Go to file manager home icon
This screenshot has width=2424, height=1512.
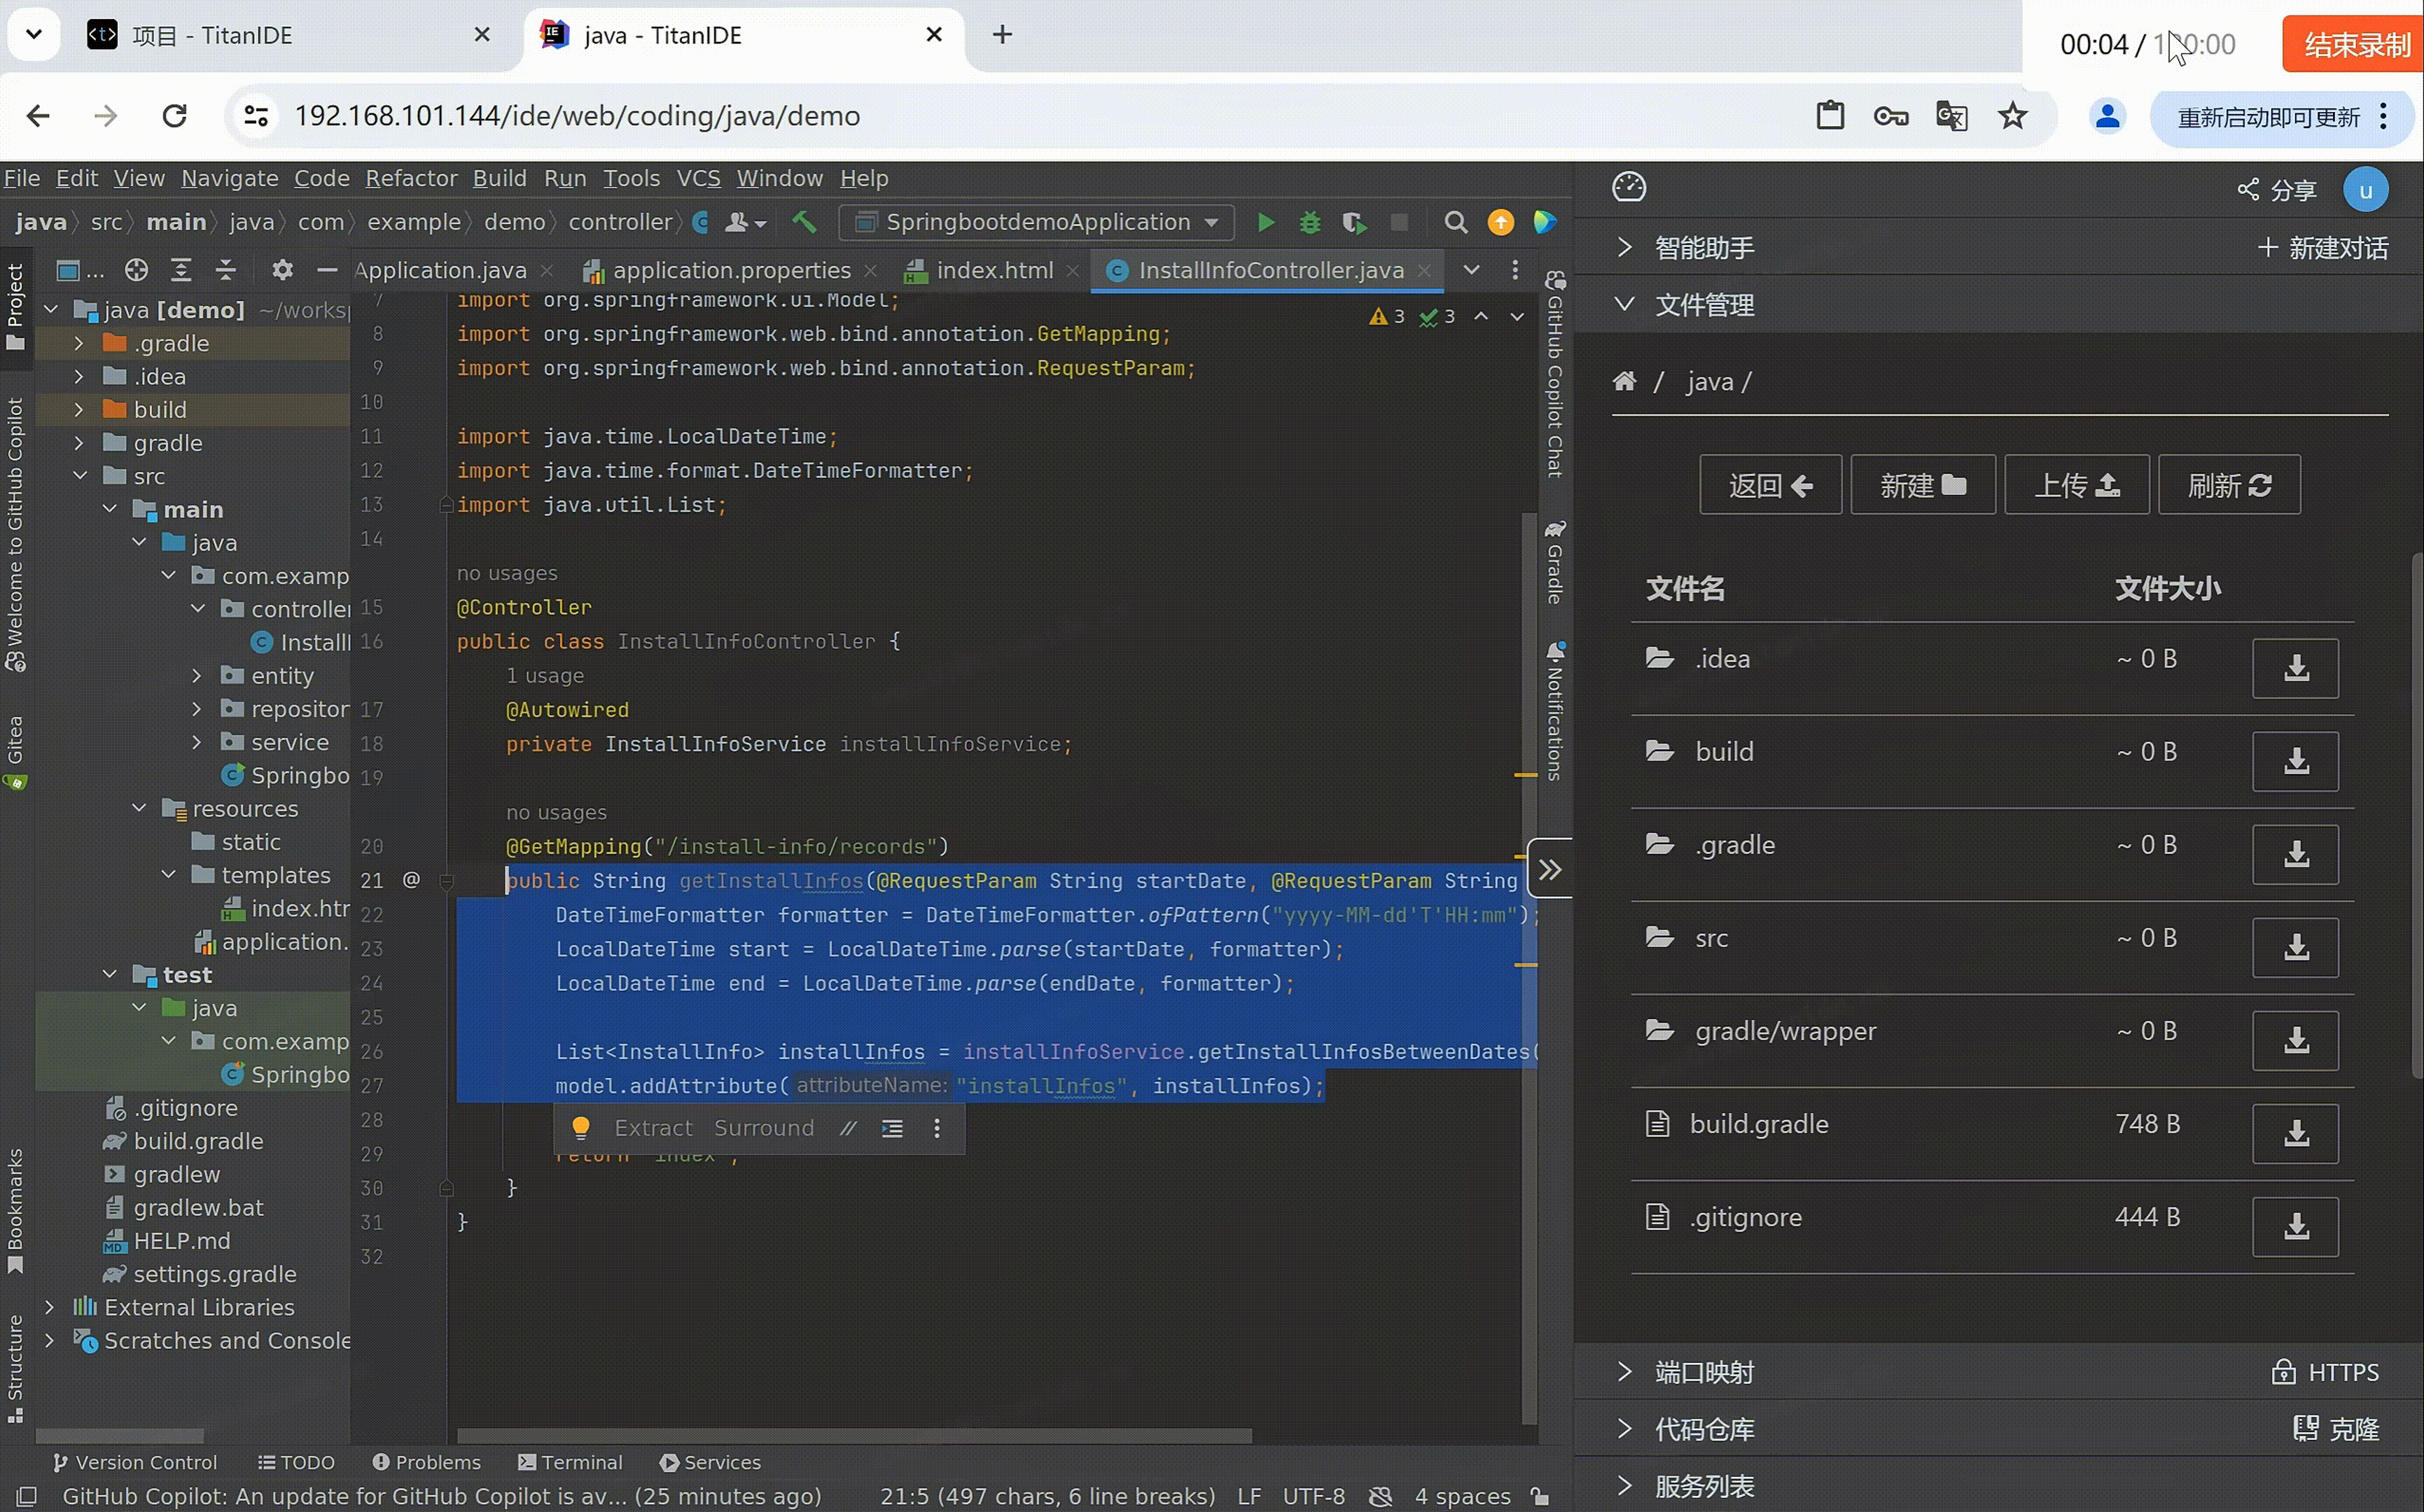1625,381
